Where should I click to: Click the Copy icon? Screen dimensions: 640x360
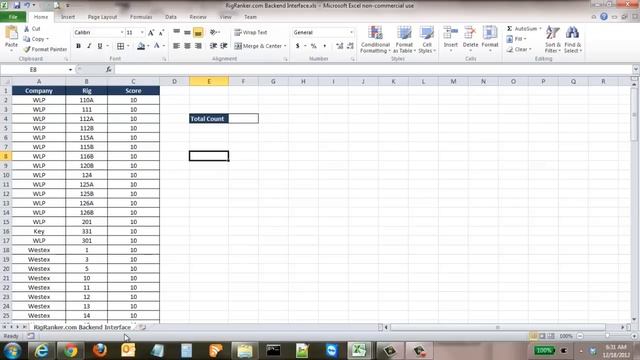(27, 39)
